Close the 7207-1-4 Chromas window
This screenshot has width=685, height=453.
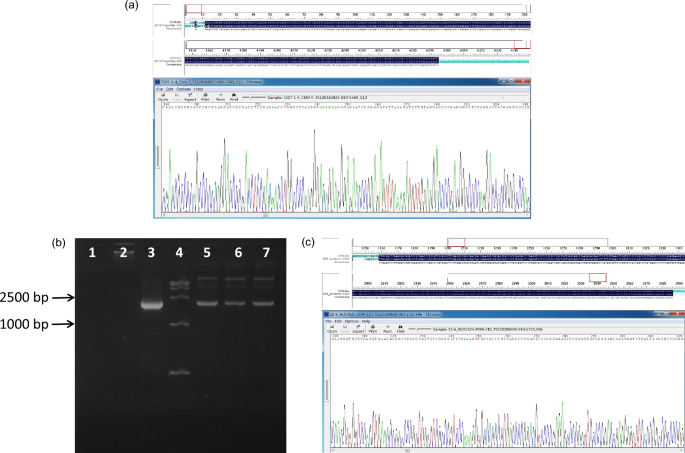coord(523,80)
